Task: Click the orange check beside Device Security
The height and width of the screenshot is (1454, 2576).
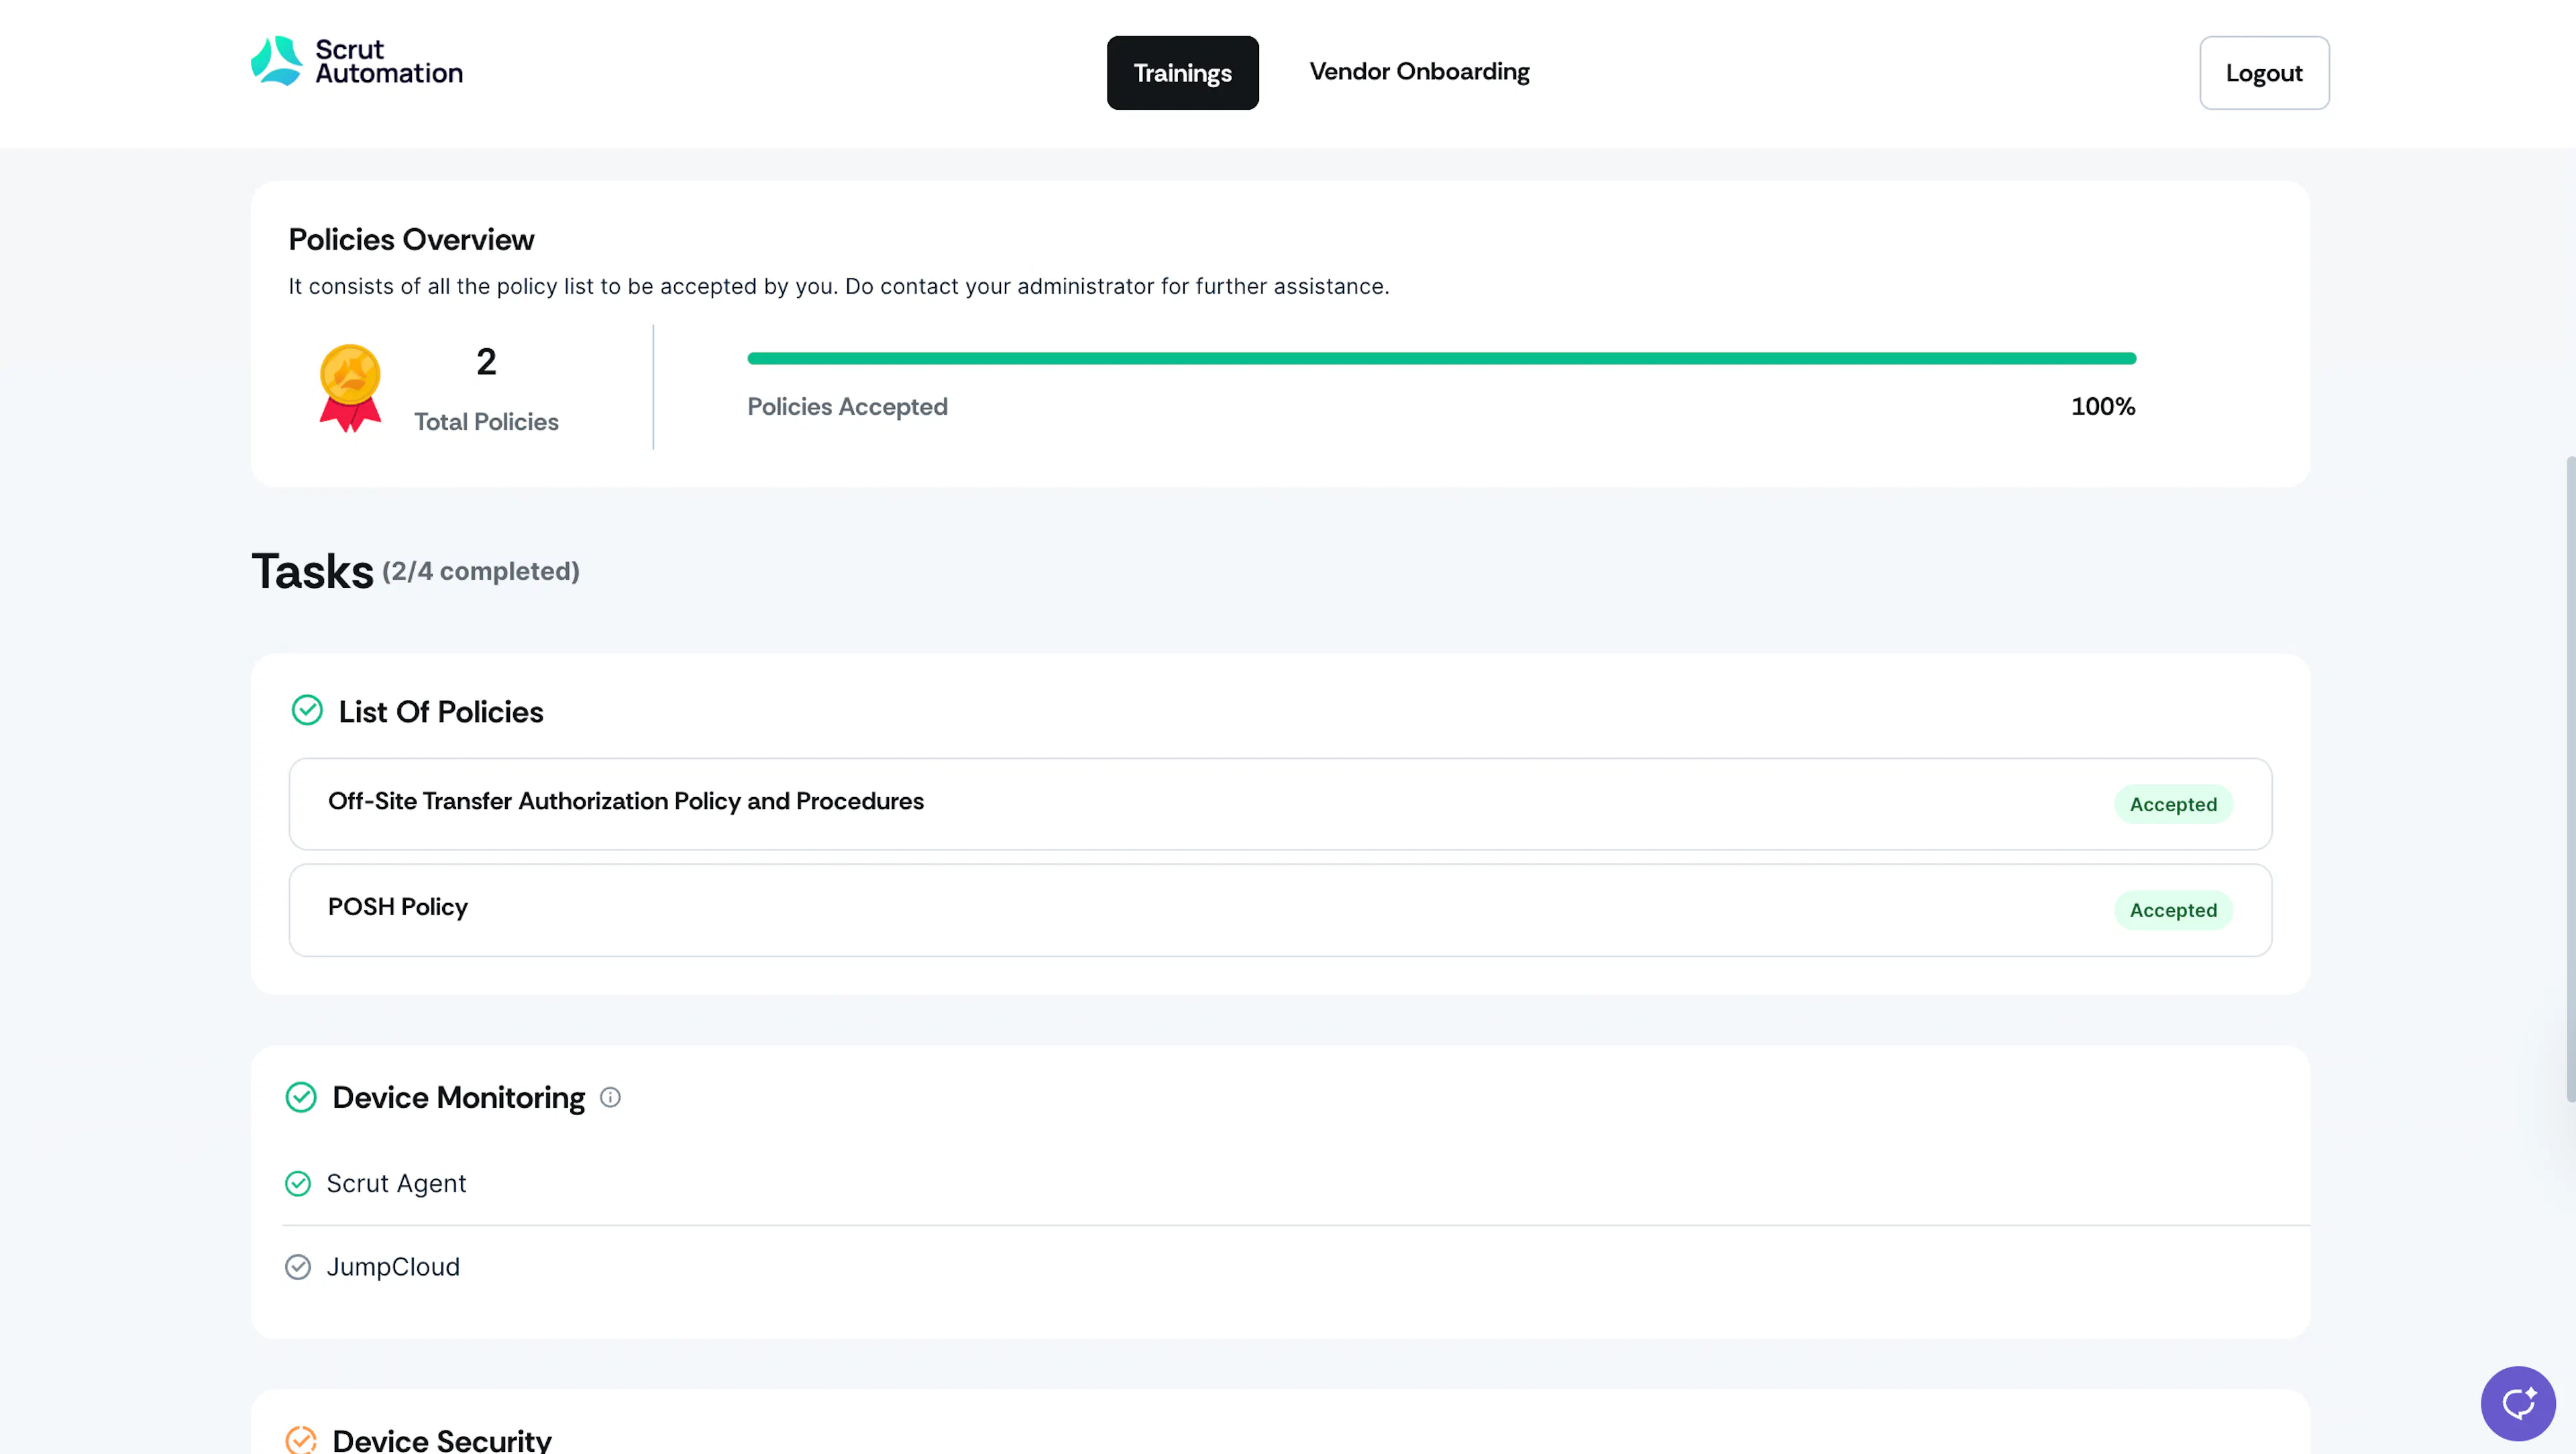Action: (x=301, y=1439)
